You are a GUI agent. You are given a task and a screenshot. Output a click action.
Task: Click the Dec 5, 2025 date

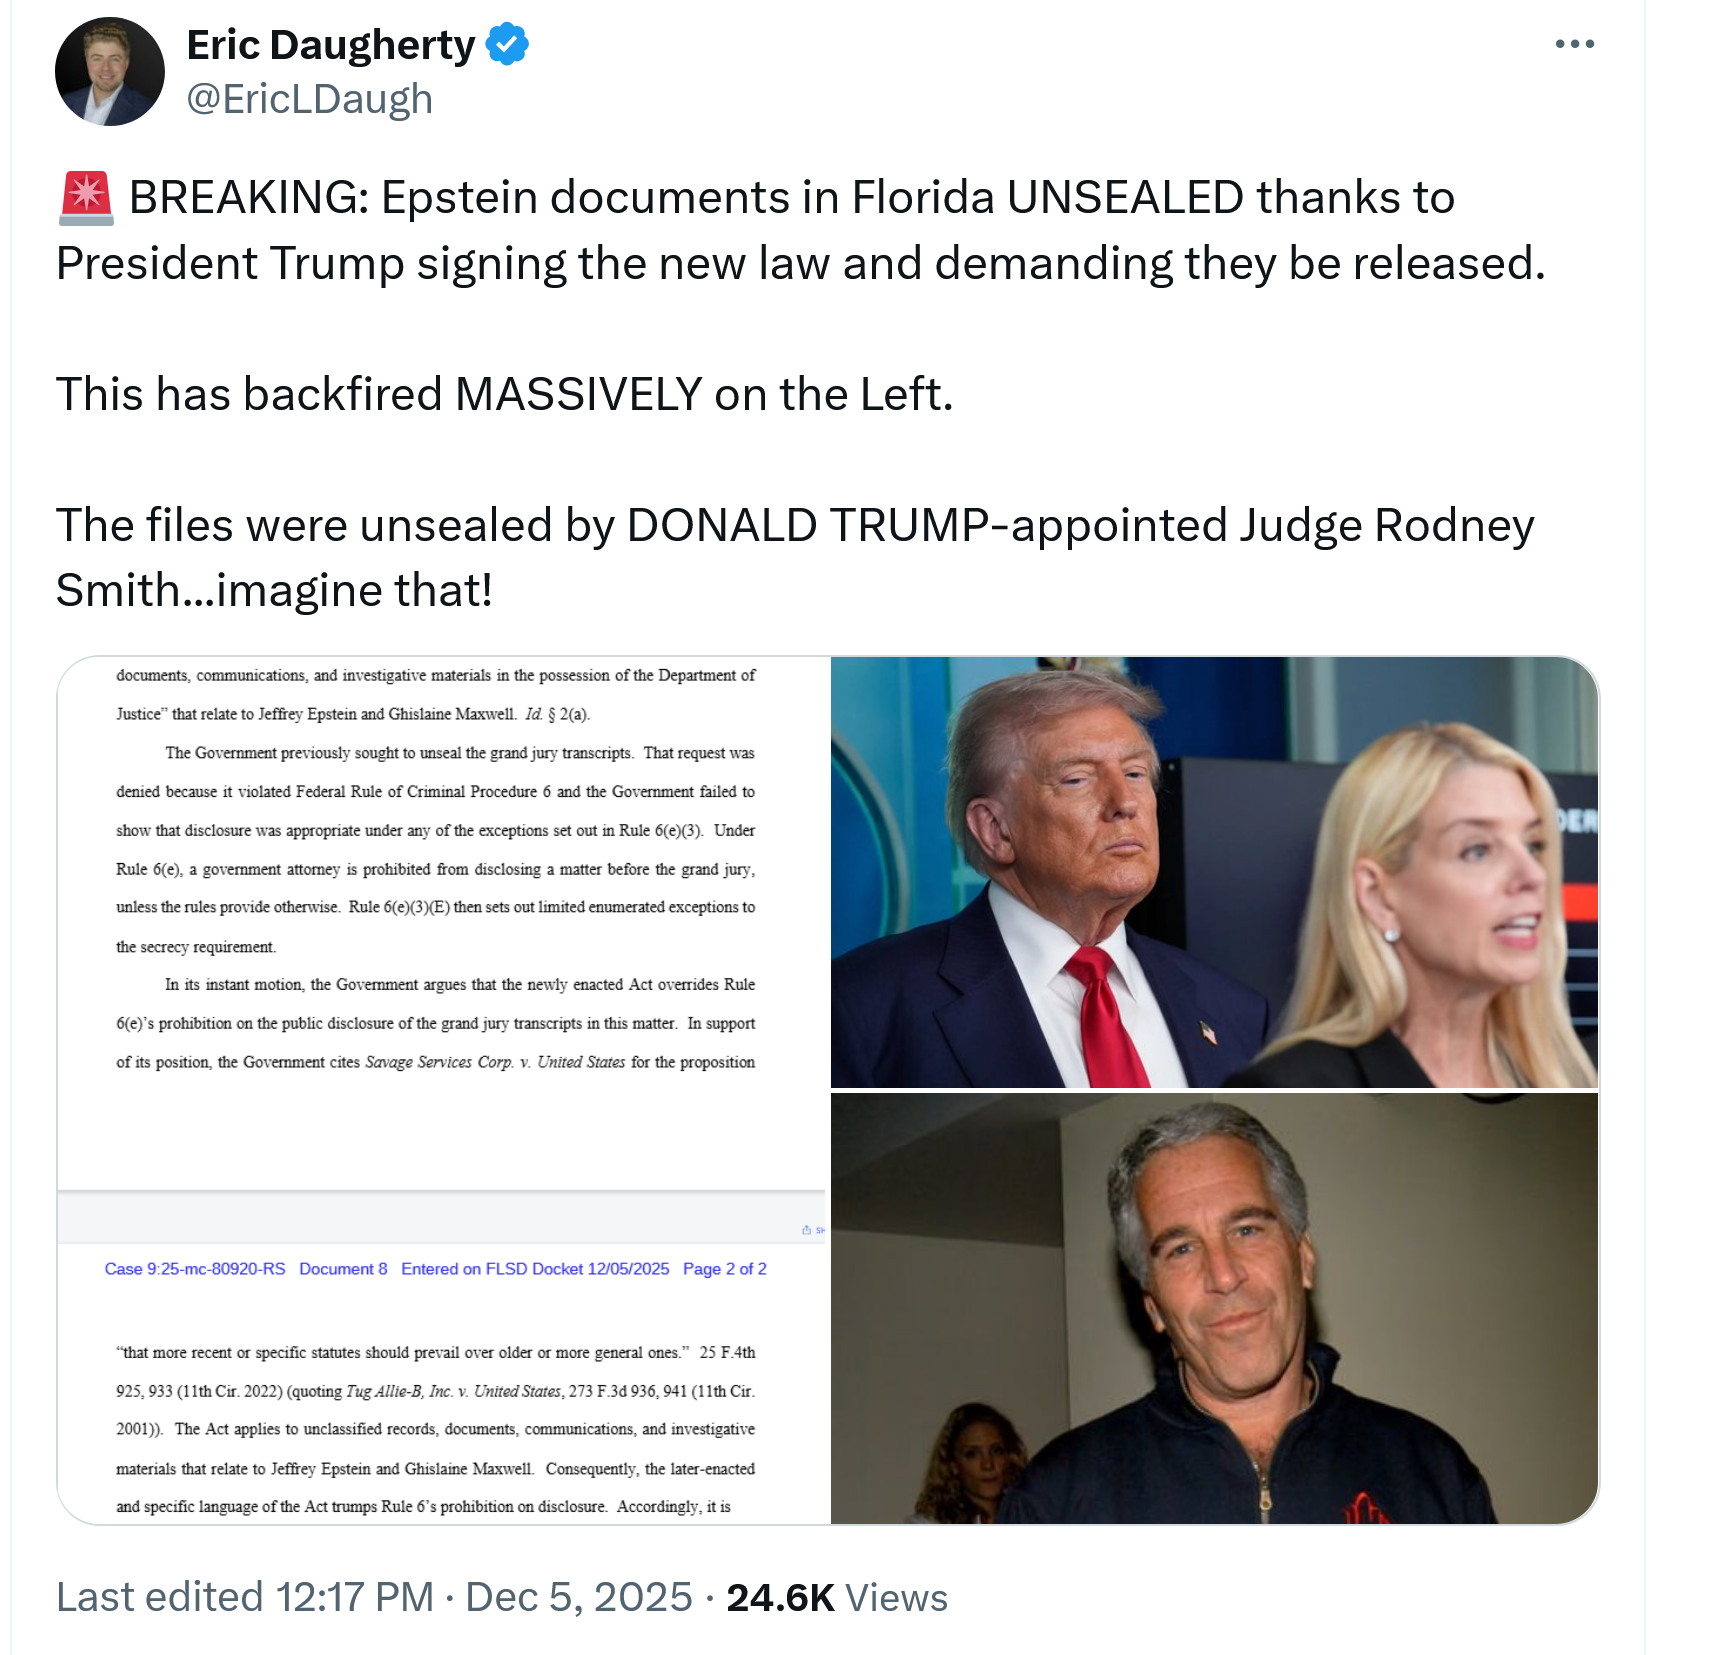(x=579, y=1597)
